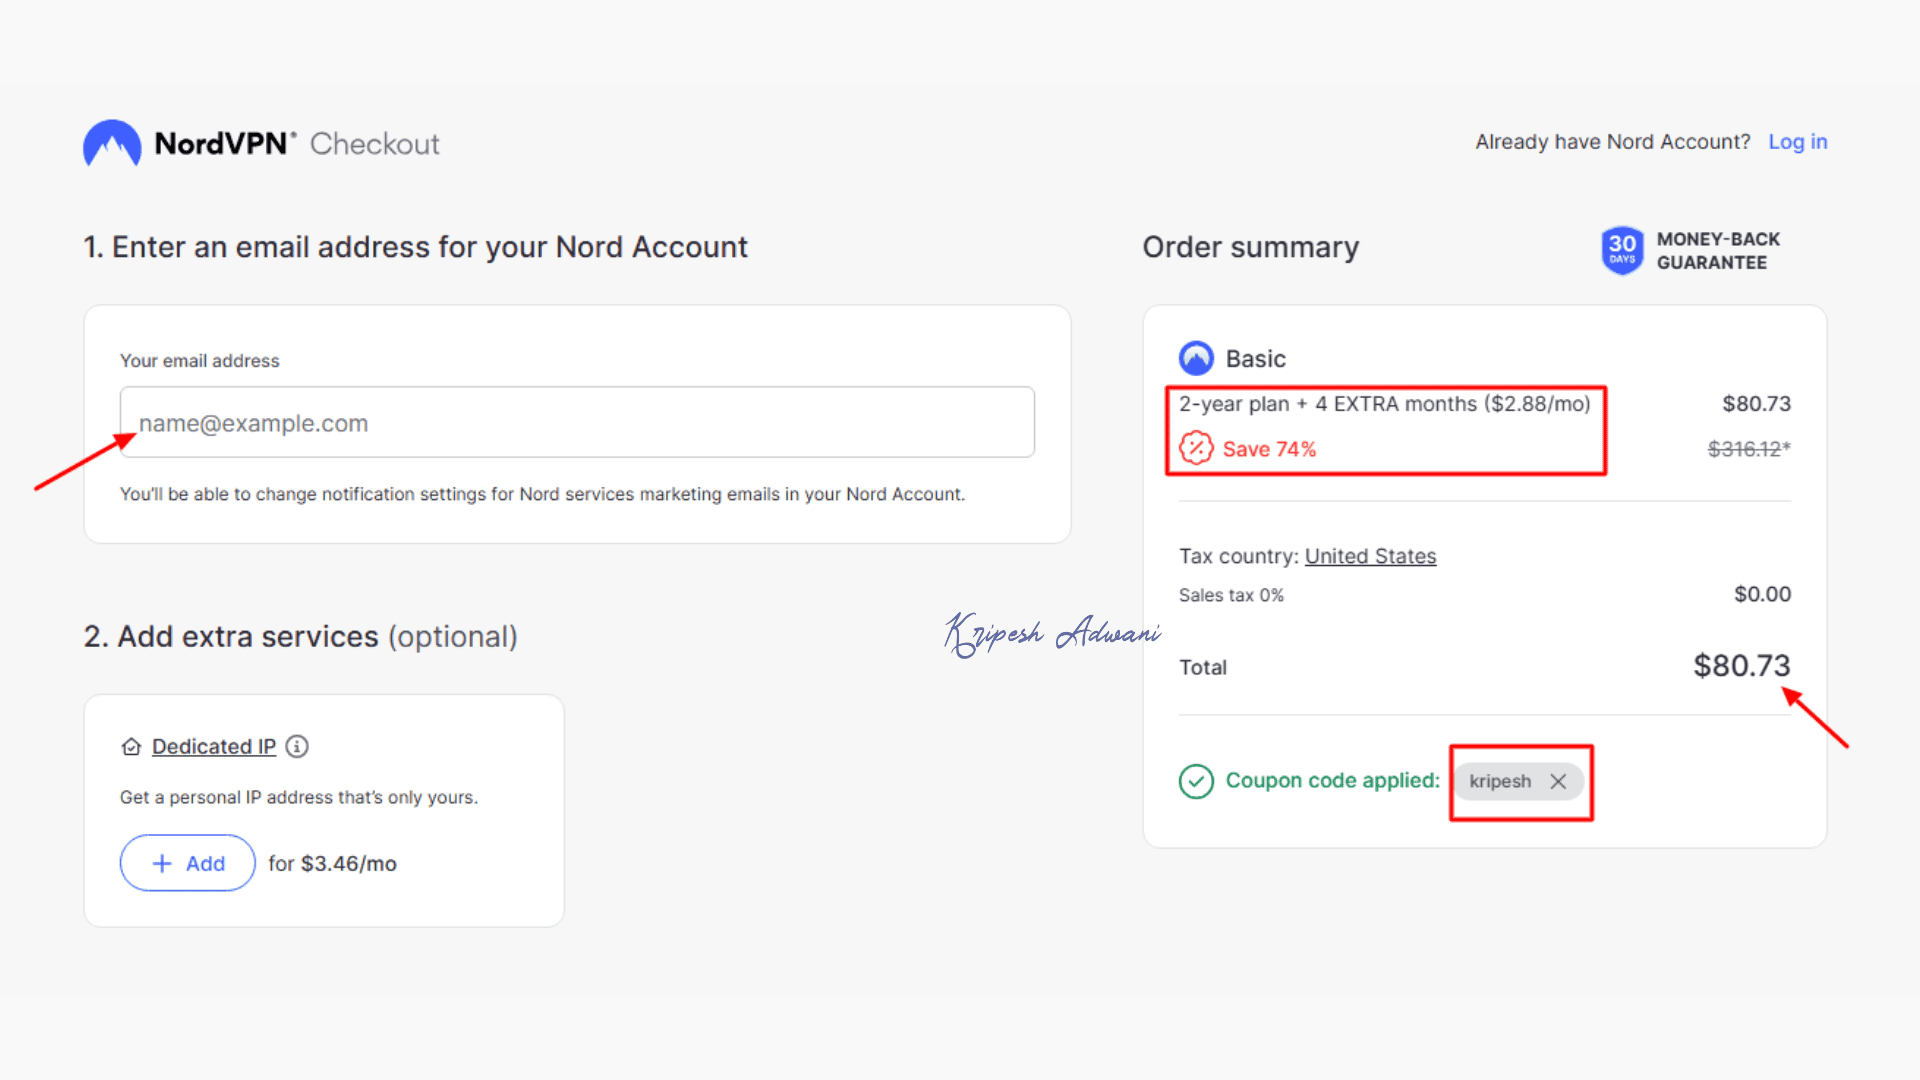Click the 2-year plan description text
Screen dimensions: 1920x1080
point(1384,404)
